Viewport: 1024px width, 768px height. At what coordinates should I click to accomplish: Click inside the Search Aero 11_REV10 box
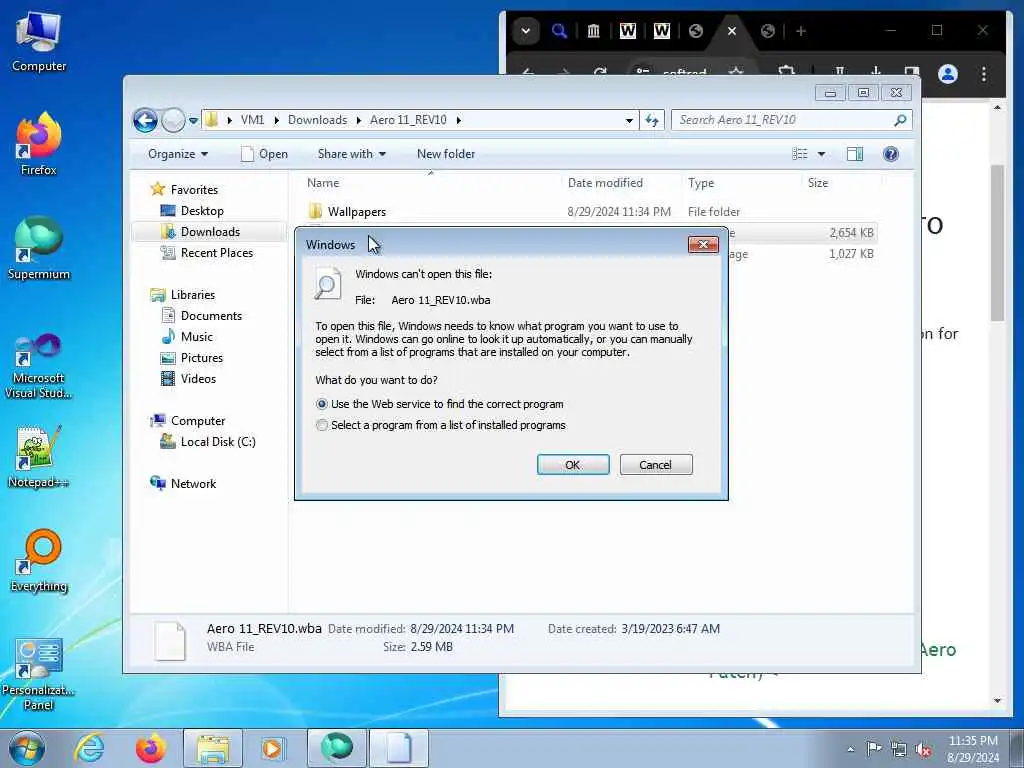[x=784, y=120]
